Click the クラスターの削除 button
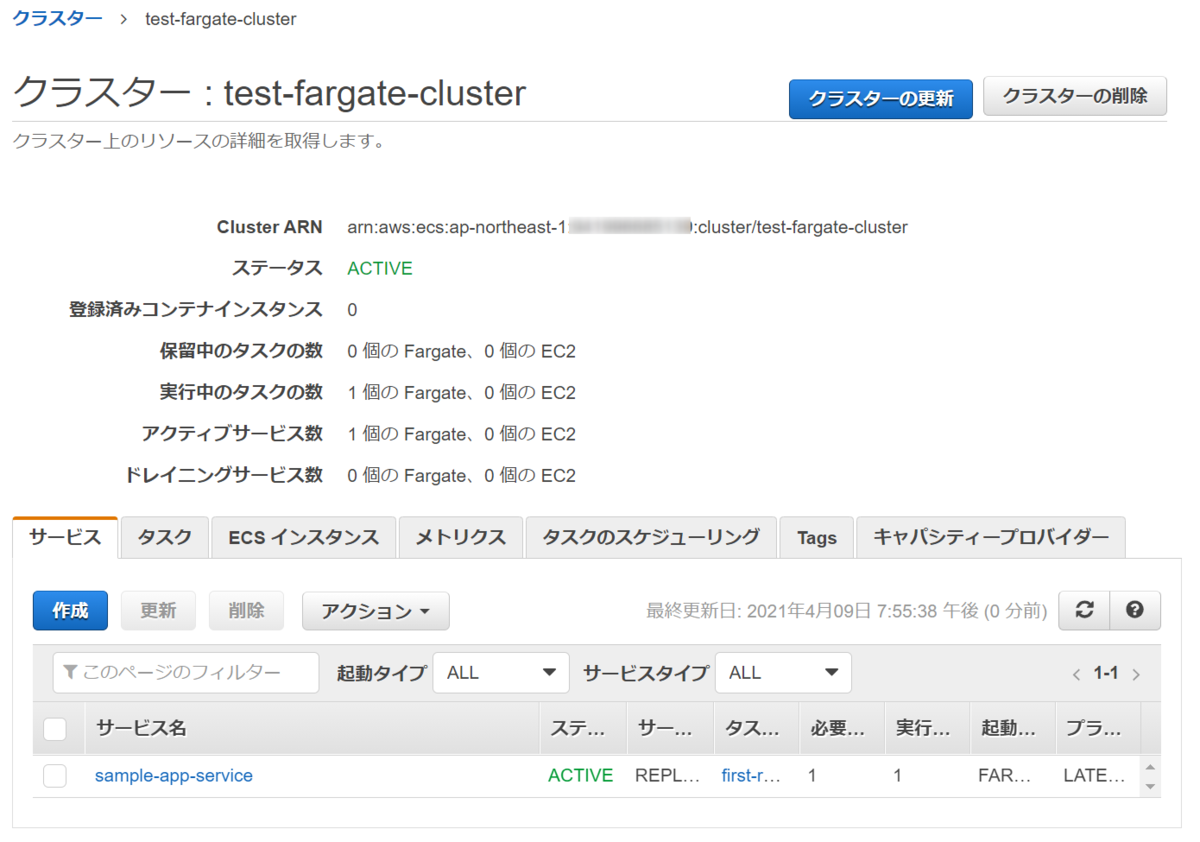1200x842 pixels. pos(1075,97)
